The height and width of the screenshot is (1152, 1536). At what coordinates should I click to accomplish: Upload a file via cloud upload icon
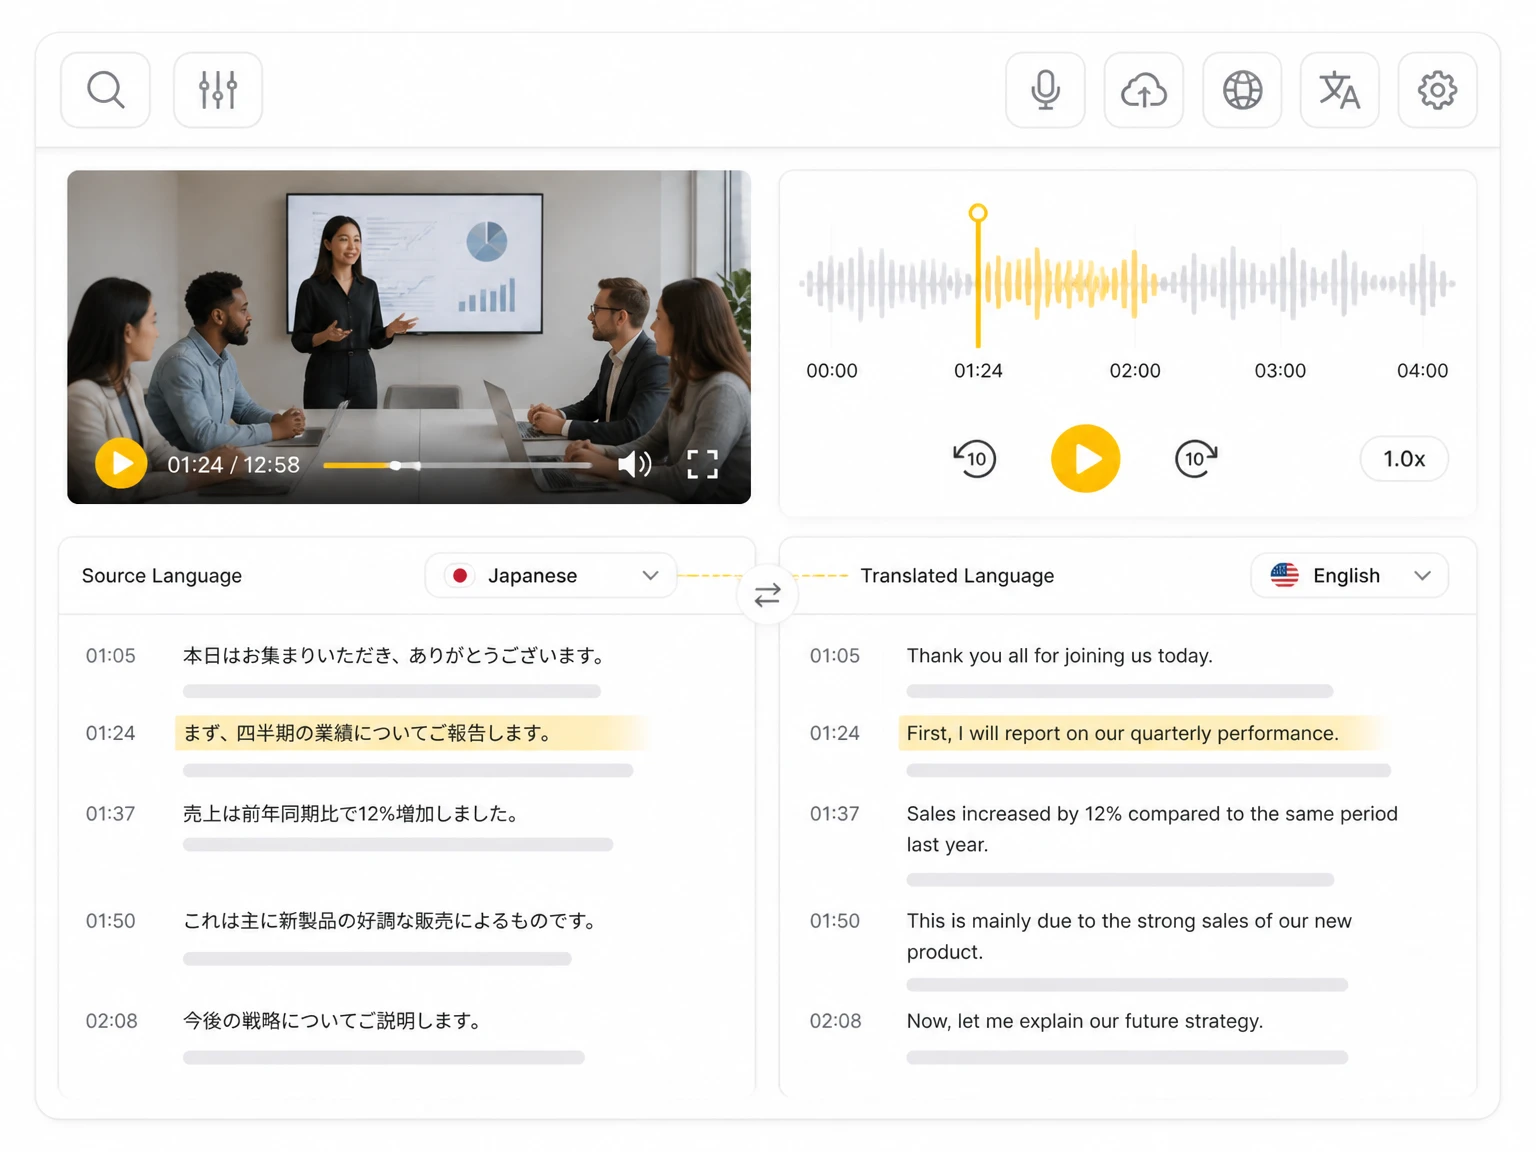pyautogui.click(x=1144, y=90)
